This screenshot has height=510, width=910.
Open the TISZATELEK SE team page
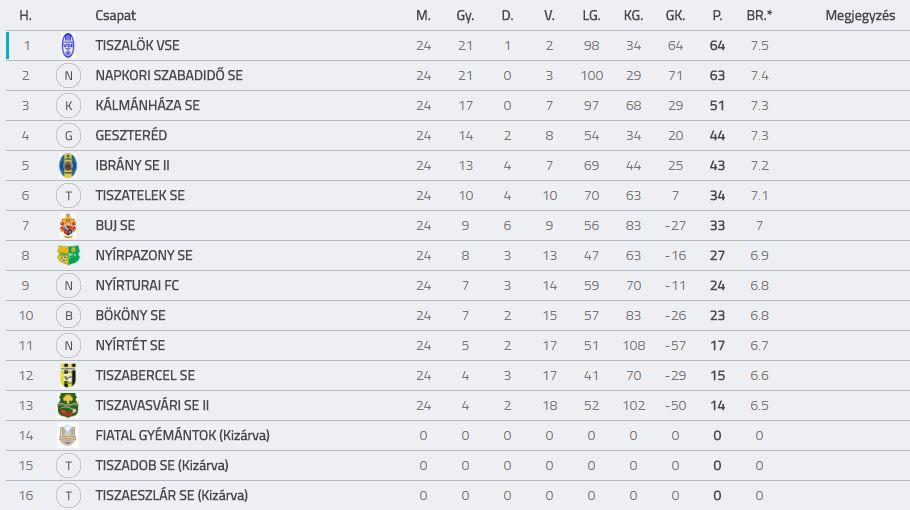pos(140,196)
